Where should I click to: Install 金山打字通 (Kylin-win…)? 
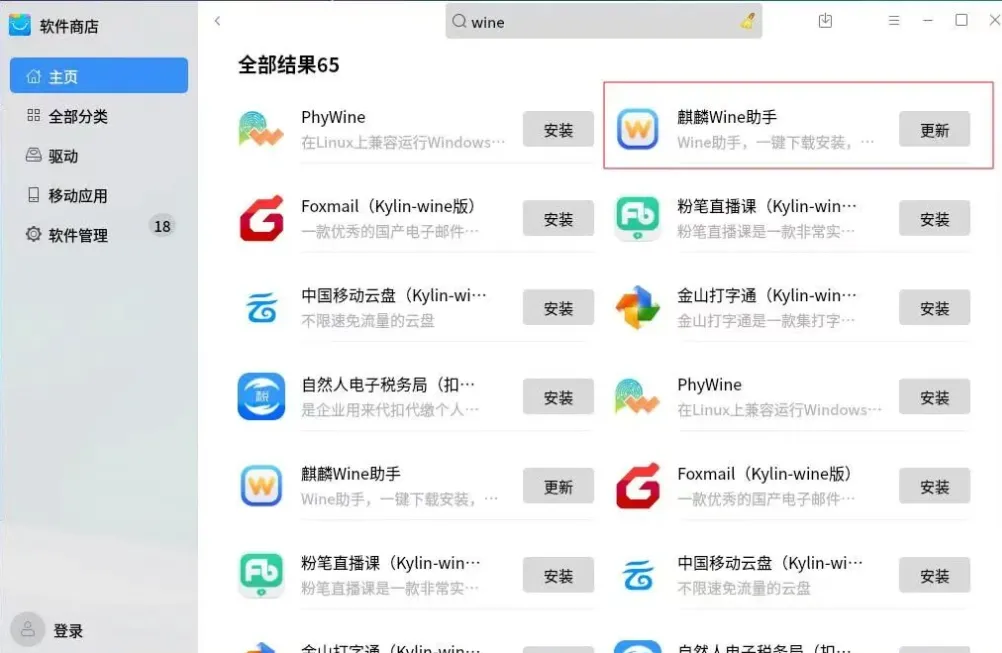click(x=934, y=309)
